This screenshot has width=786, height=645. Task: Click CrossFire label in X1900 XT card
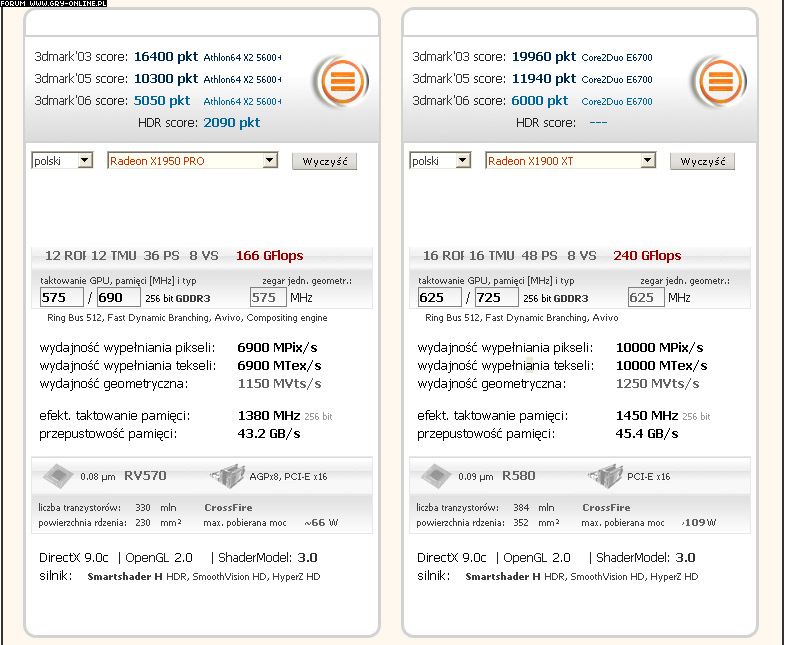(x=607, y=508)
